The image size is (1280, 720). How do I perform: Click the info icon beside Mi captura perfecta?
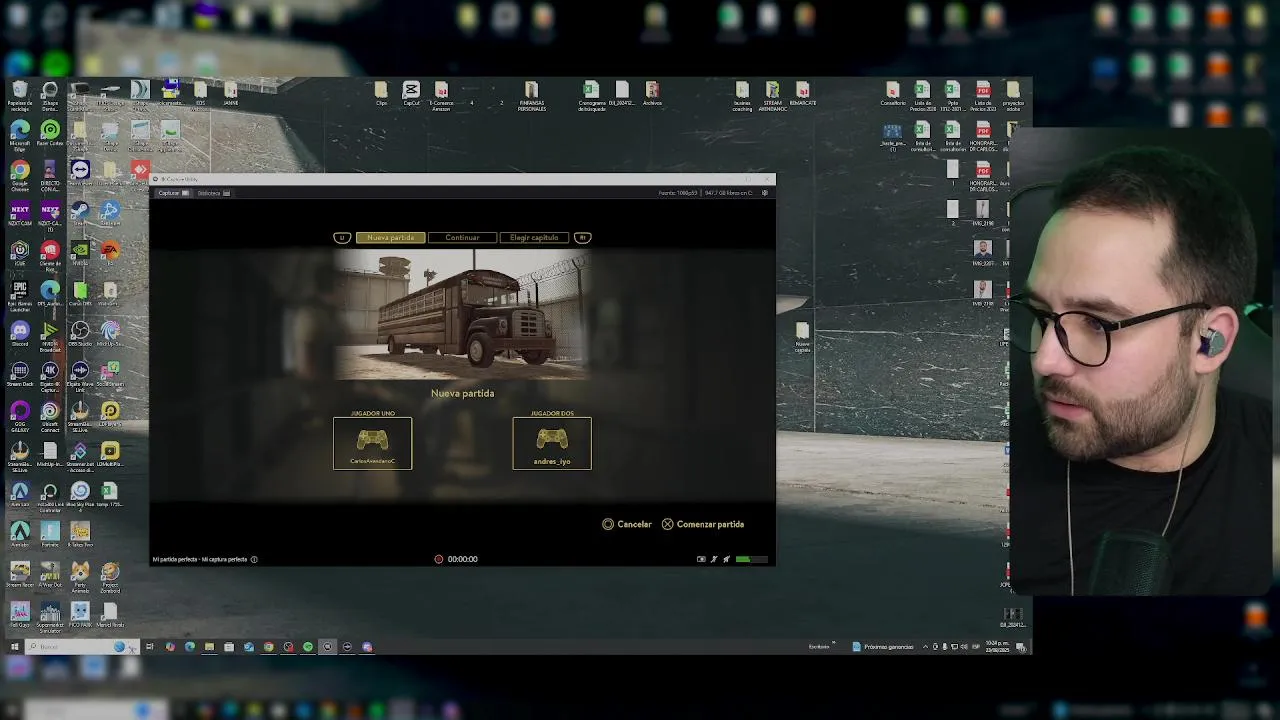pos(254,560)
